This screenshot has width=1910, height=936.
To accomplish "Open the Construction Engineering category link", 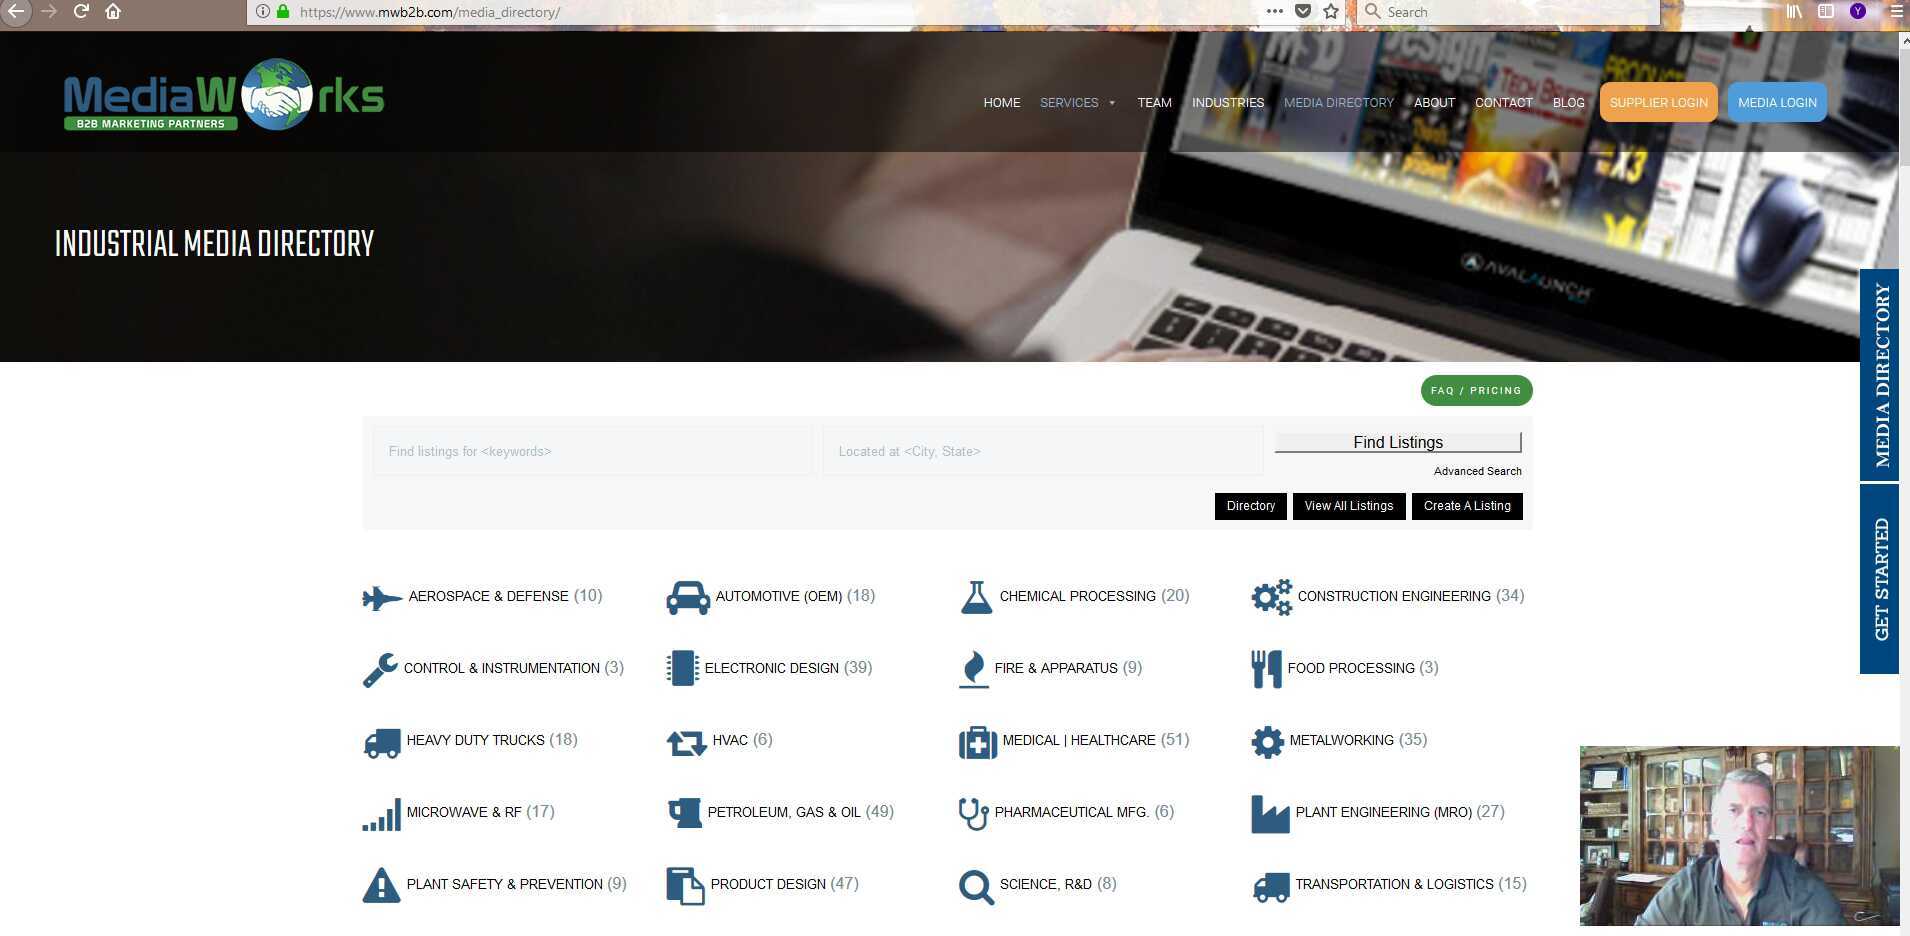I will [1394, 597].
